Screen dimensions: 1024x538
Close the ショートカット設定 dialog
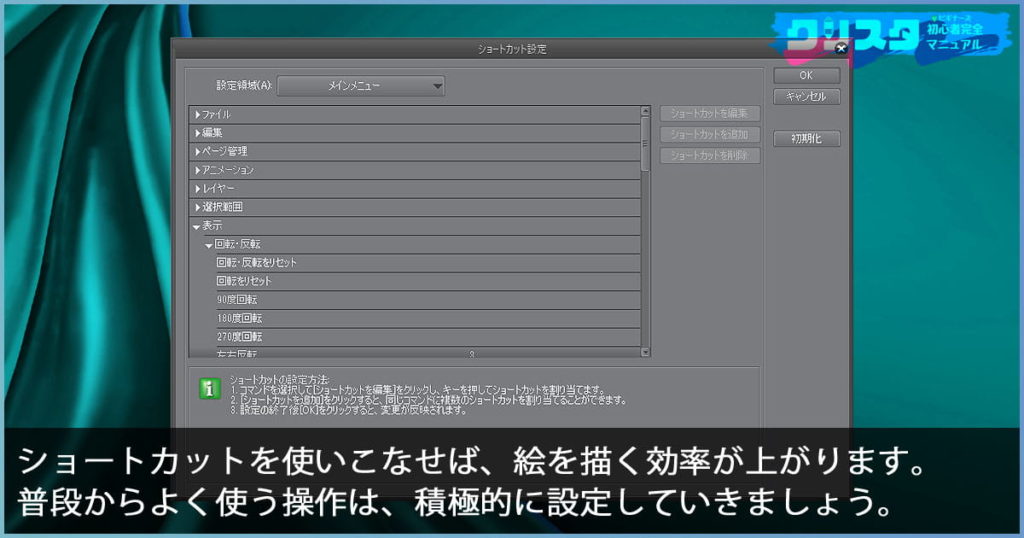coord(841,48)
